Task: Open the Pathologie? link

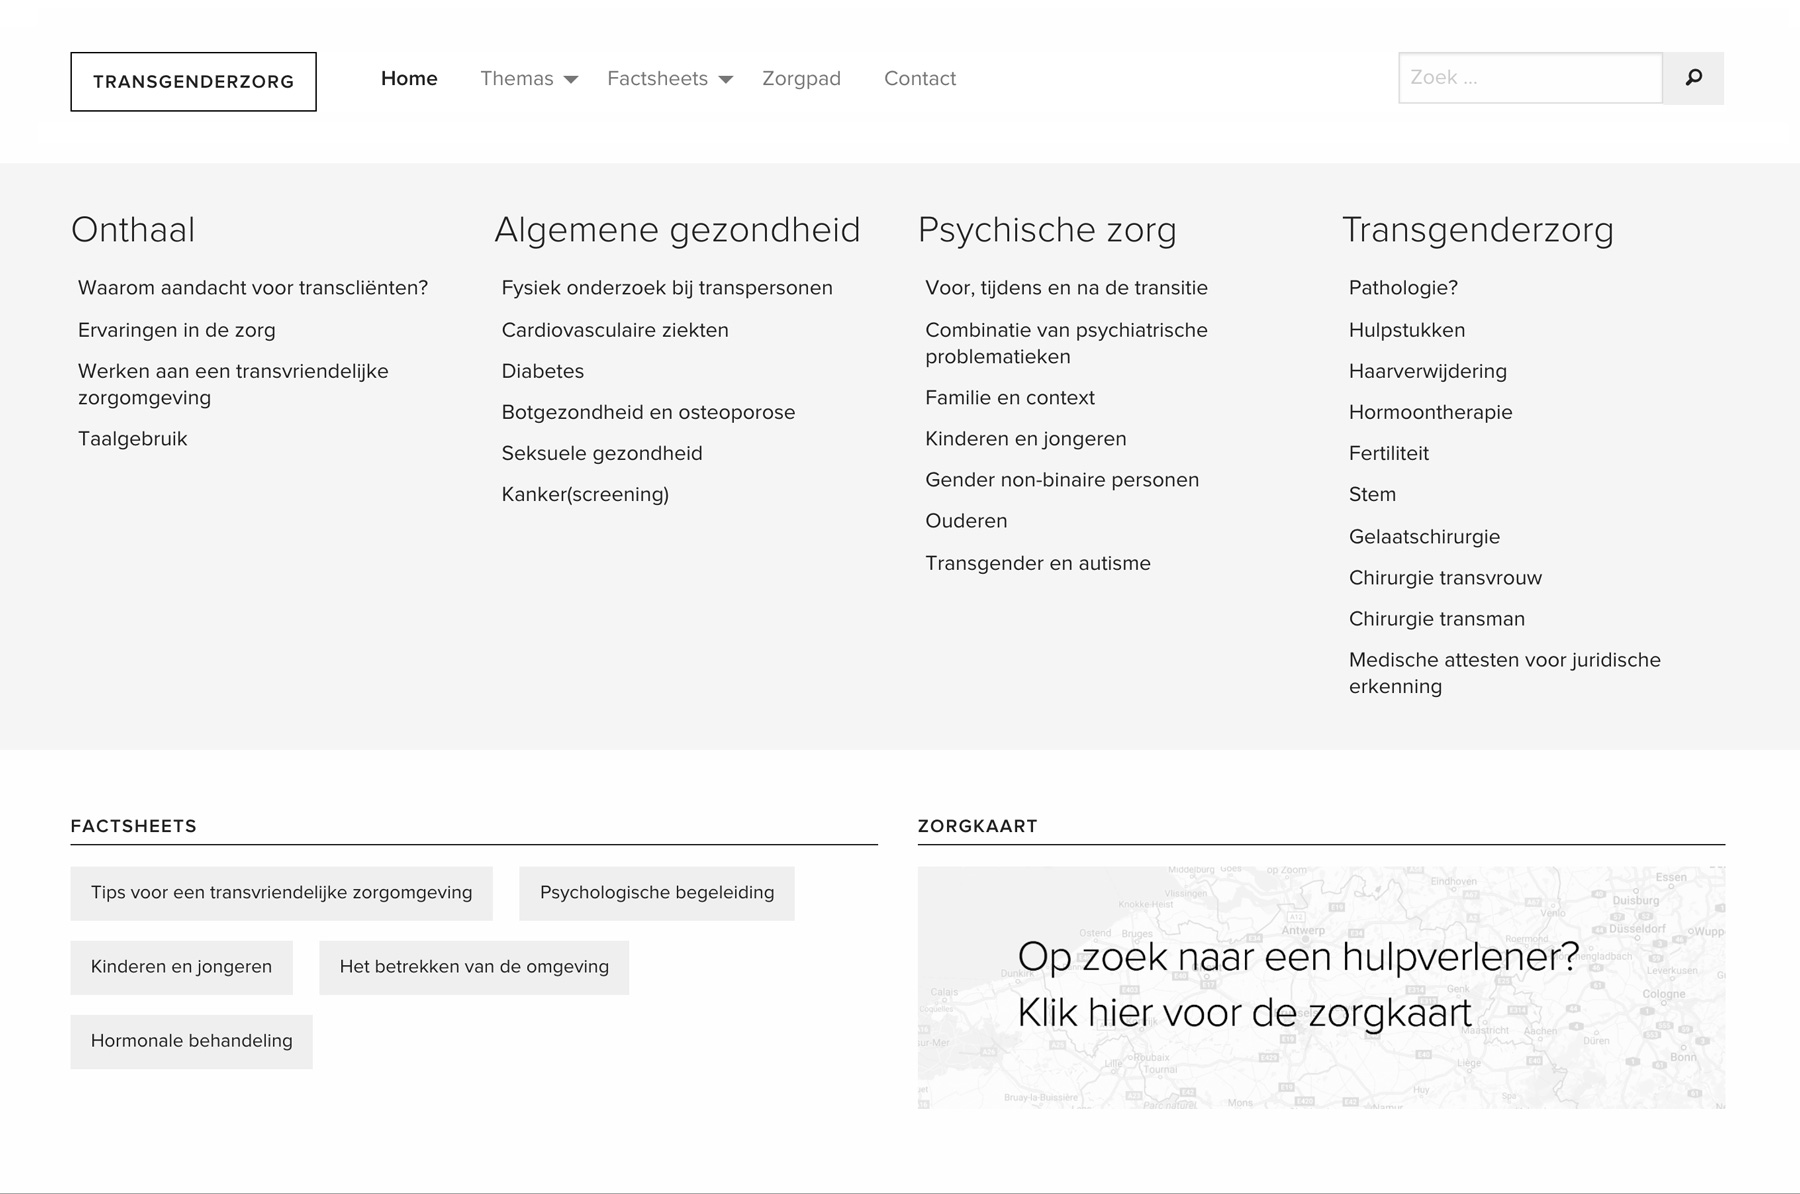Action: (x=1404, y=288)
